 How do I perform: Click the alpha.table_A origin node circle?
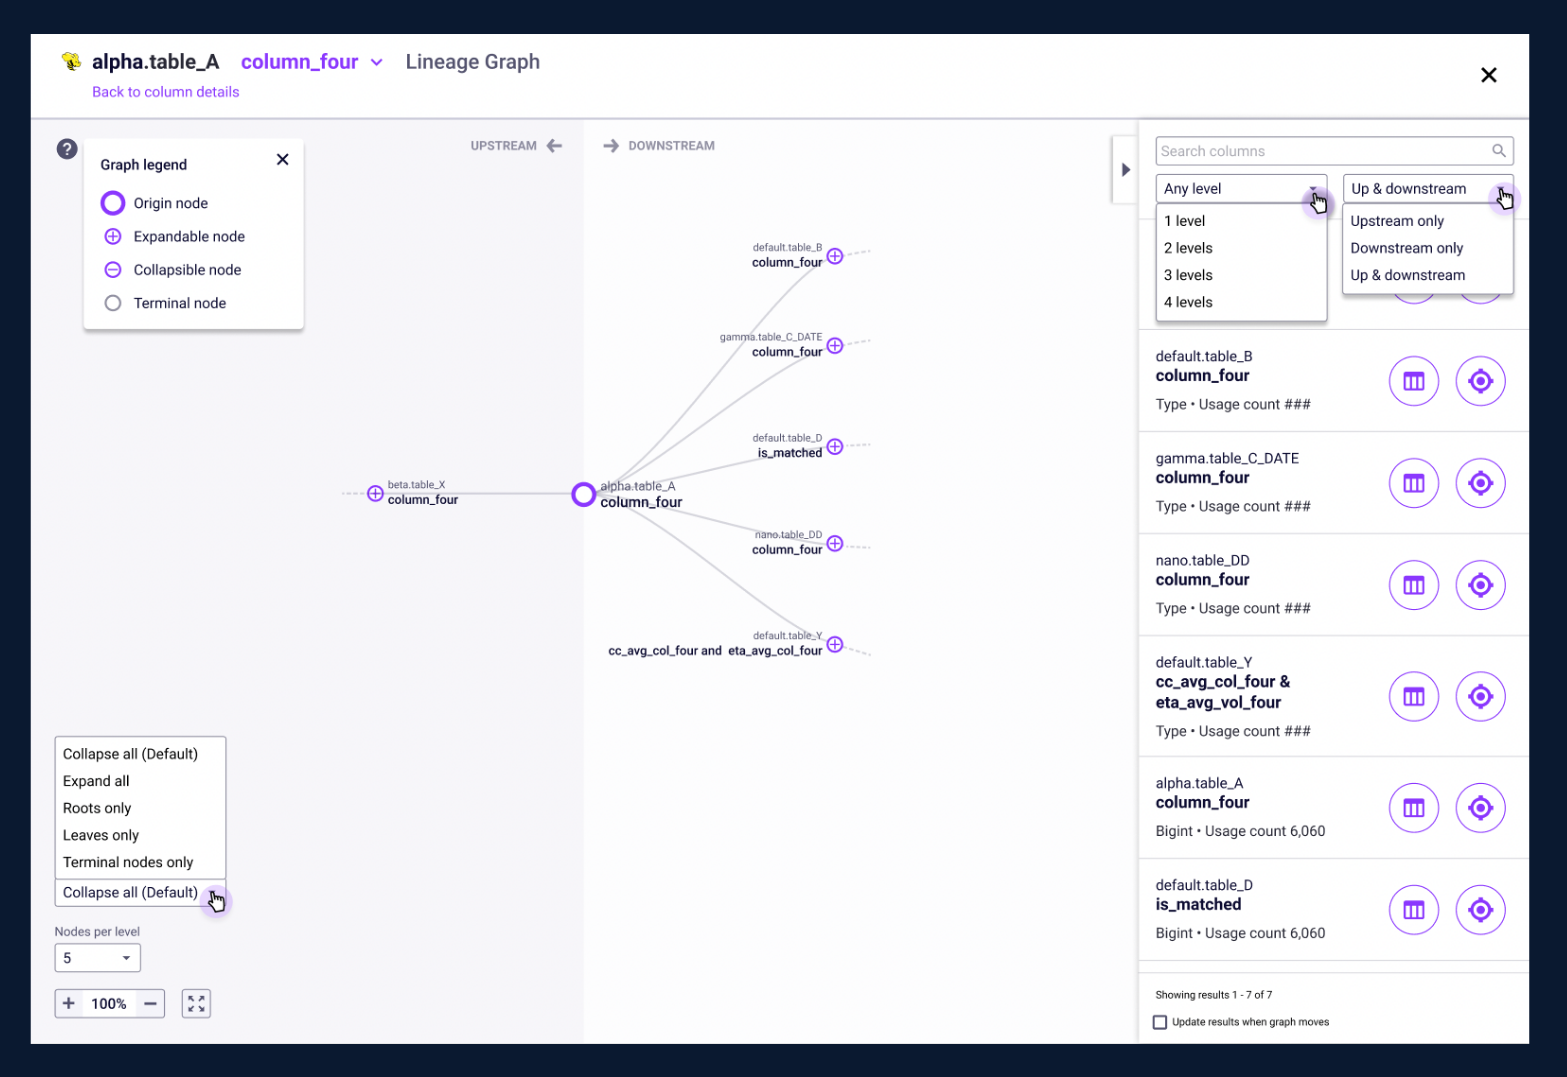coord(584,494)
